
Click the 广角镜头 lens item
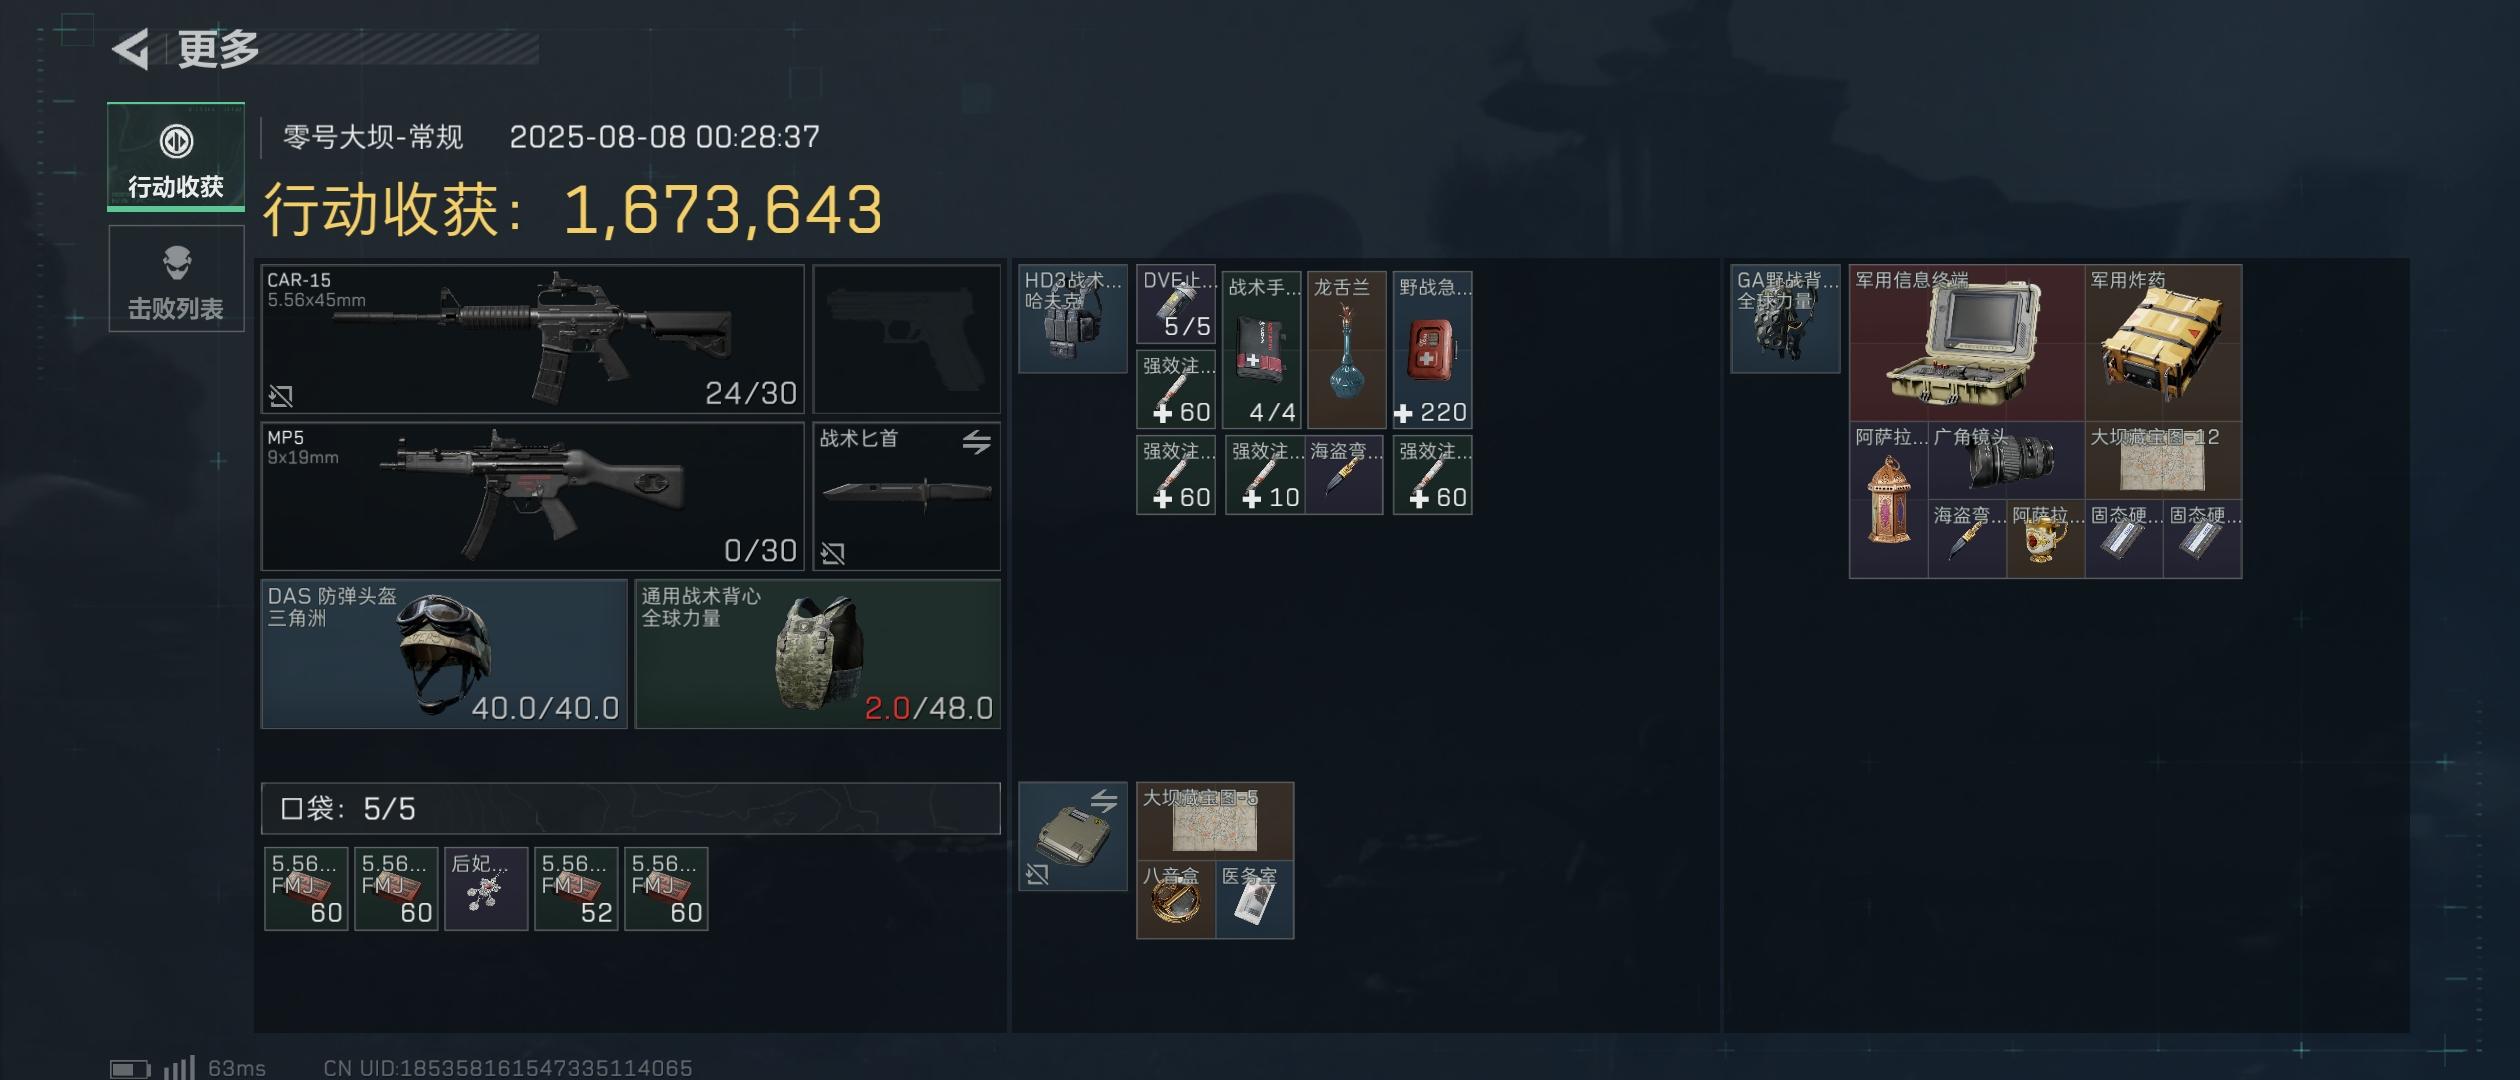[2006, 461]
